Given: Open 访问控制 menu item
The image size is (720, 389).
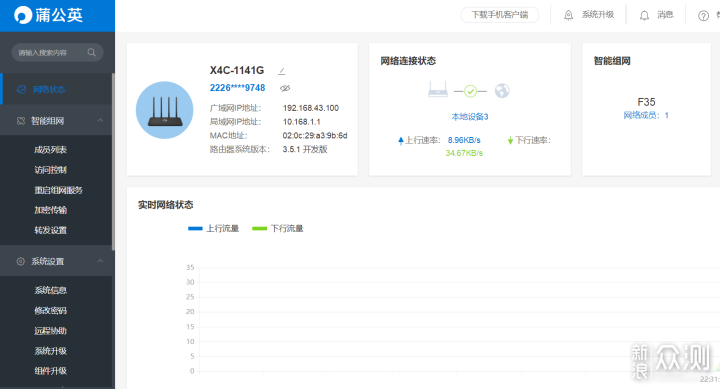Looking at the screenshot, I should pos(51,170).
